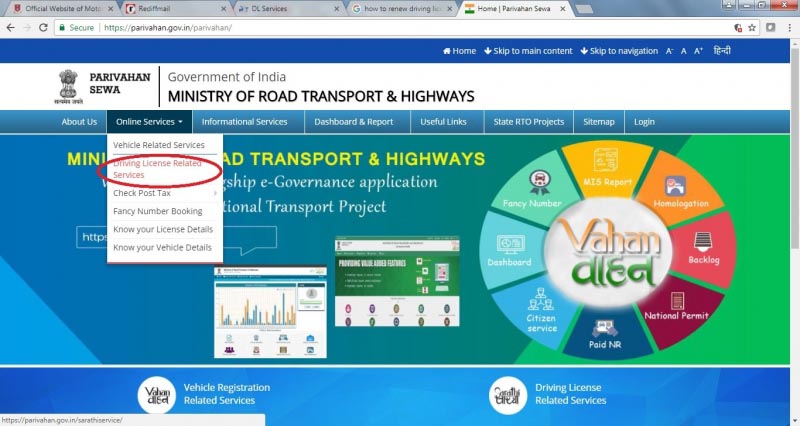Click the Homologation wheel segment
800x426 pixels.
pyautogui.click(x=680, y=190)
